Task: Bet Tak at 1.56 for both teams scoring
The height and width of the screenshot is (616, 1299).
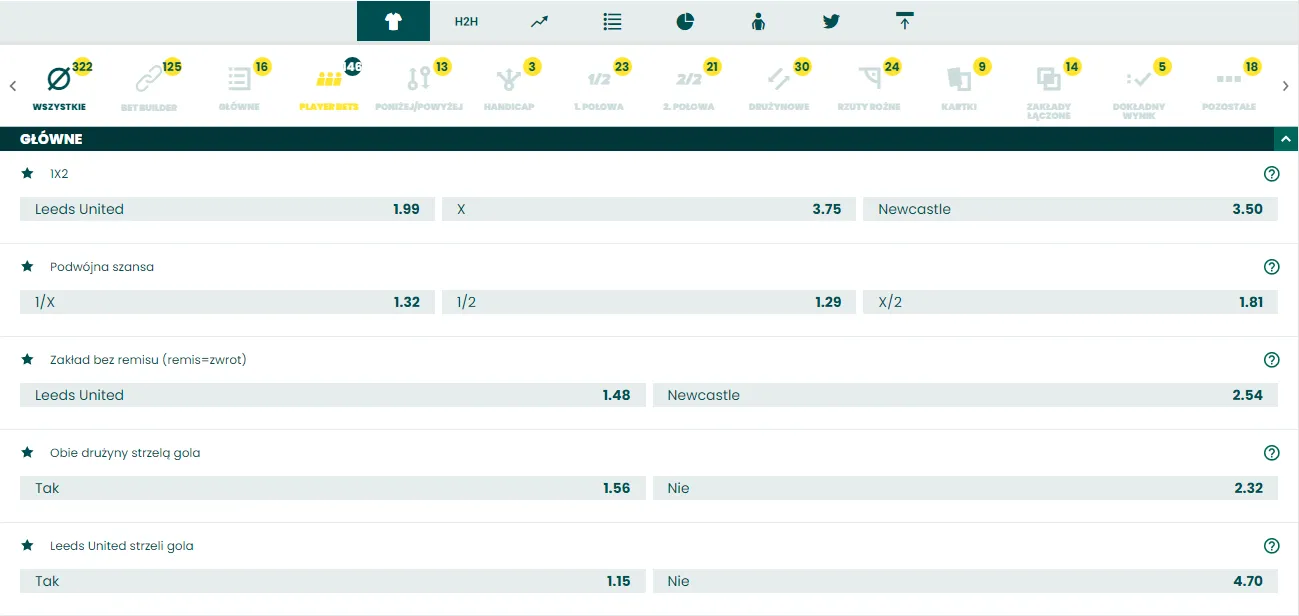Action: pyautogui.click(x=330, y=488)
